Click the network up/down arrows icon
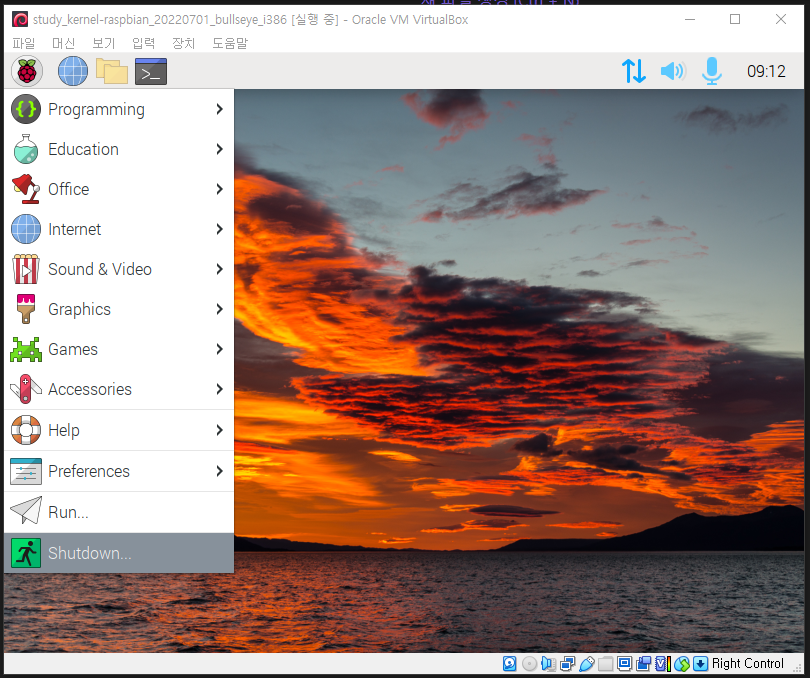Screen dimensions: 810x678 click(x=634, y=71)
